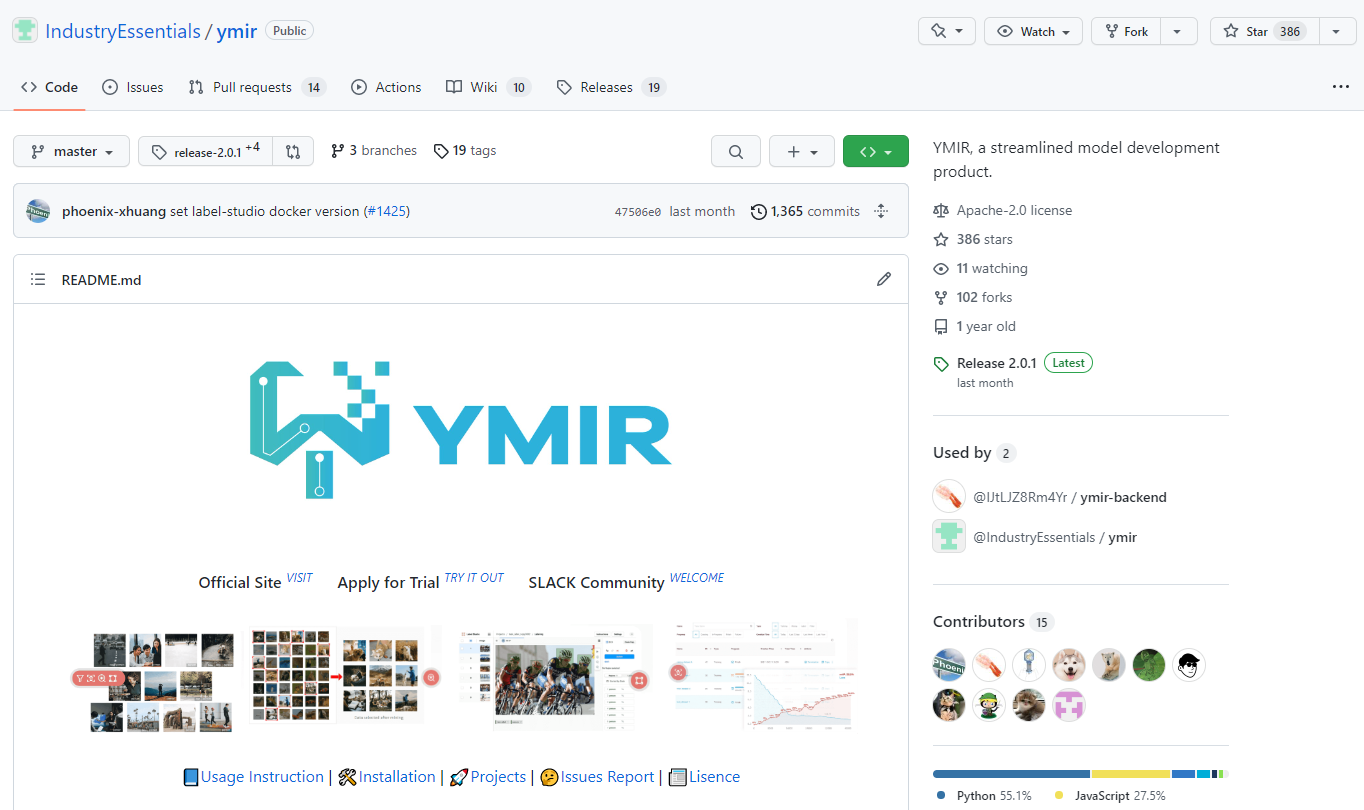Viewport: 1364px width, 810px height.
Task: Click the YMIR logo image
Action: [x=460, y=430]
